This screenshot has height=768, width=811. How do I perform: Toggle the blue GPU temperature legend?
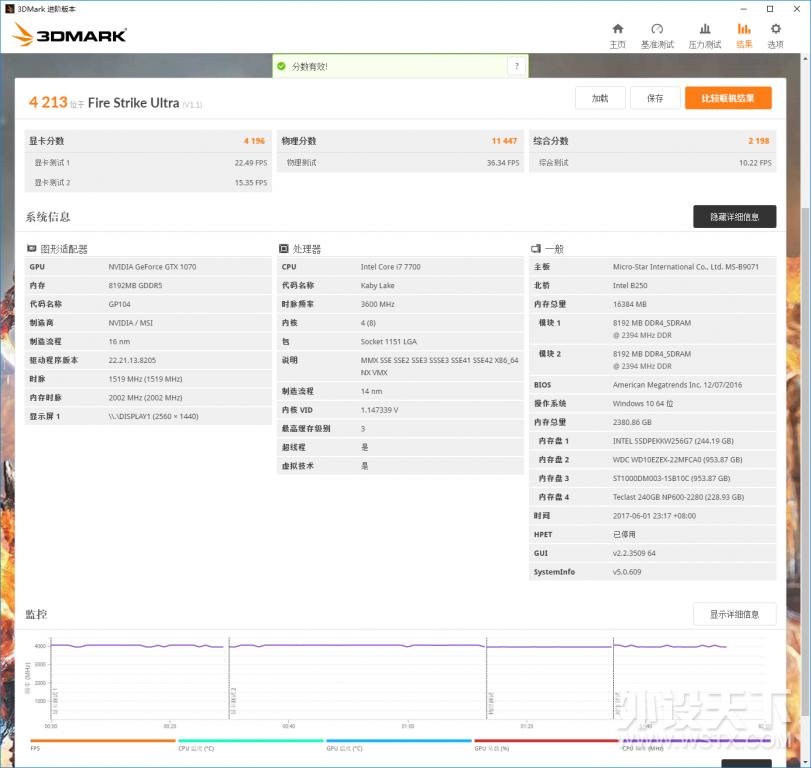pyautogui.click(x=398, y=741)
